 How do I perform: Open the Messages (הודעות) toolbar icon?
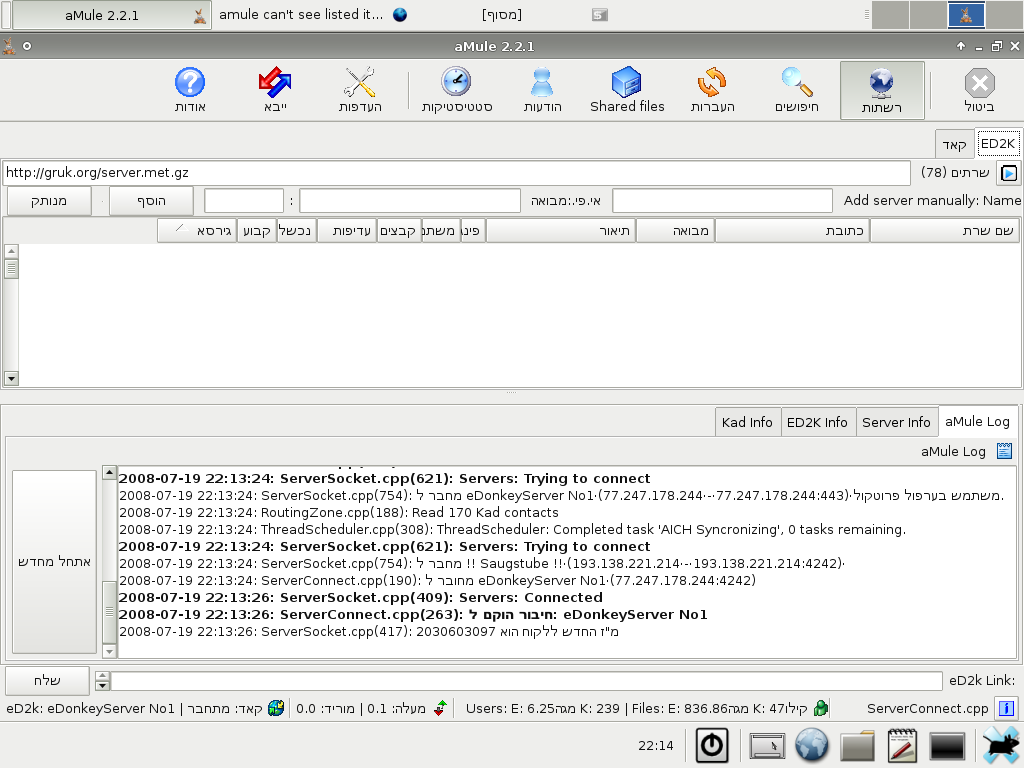[542, 90]
